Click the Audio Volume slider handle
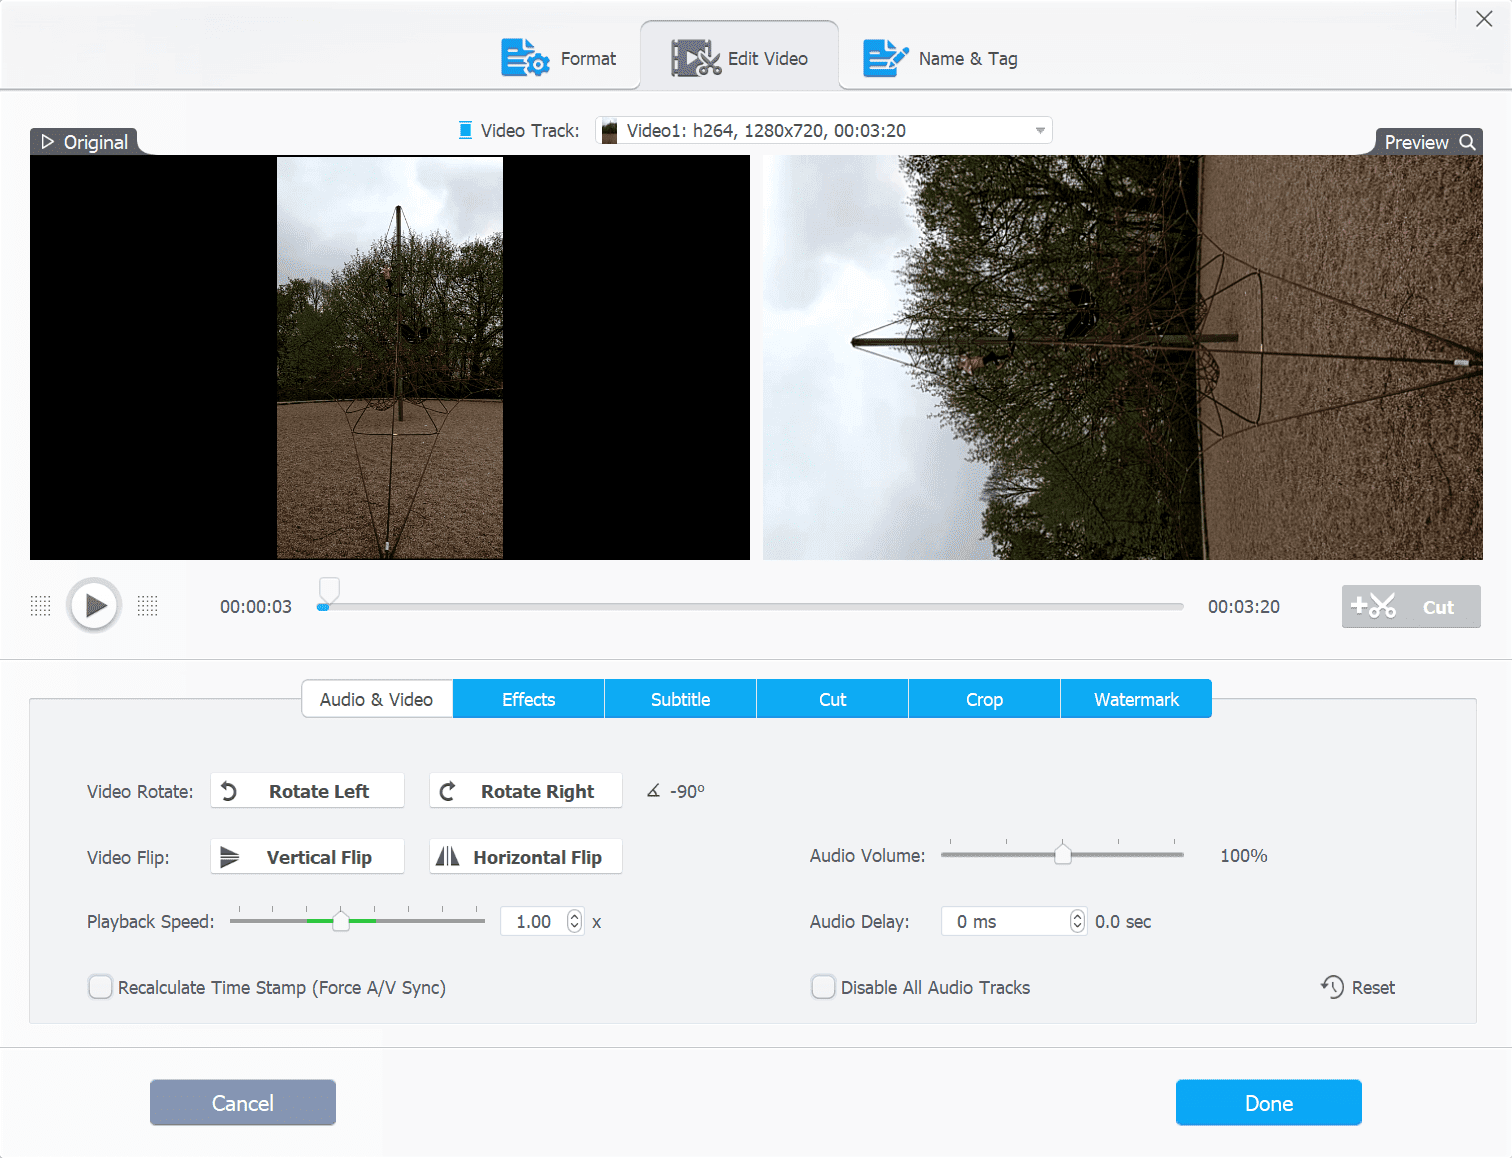 coord(1063,854)
